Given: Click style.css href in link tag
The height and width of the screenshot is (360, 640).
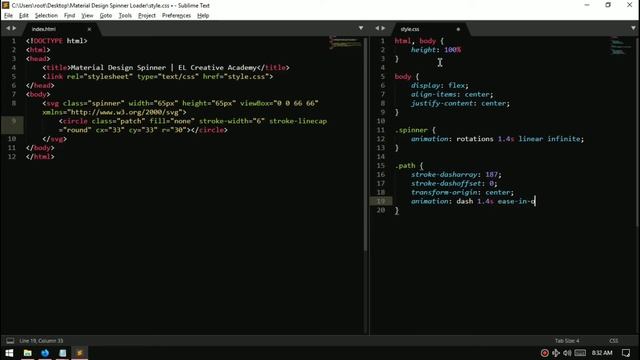Looking at the screenshot, I should tap(246, 77).
